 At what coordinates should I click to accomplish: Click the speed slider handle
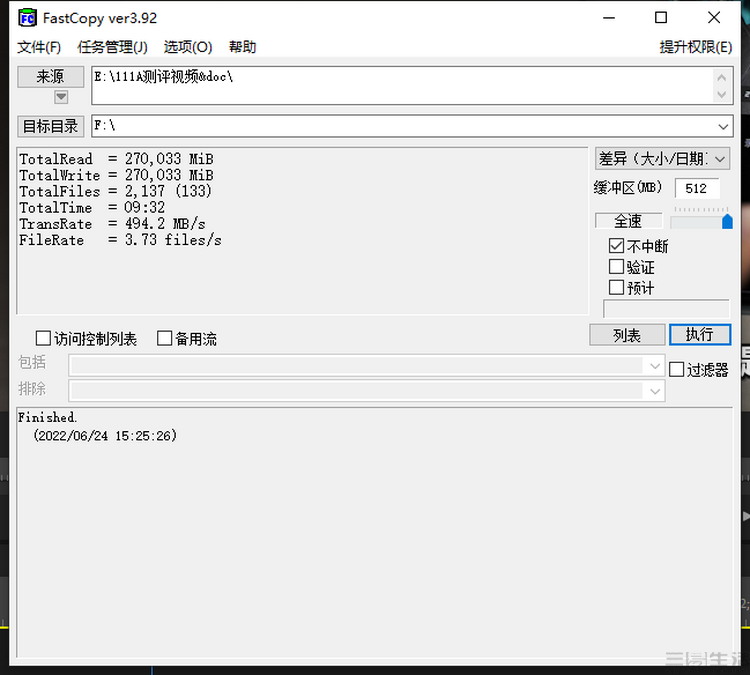pos(727,222)
